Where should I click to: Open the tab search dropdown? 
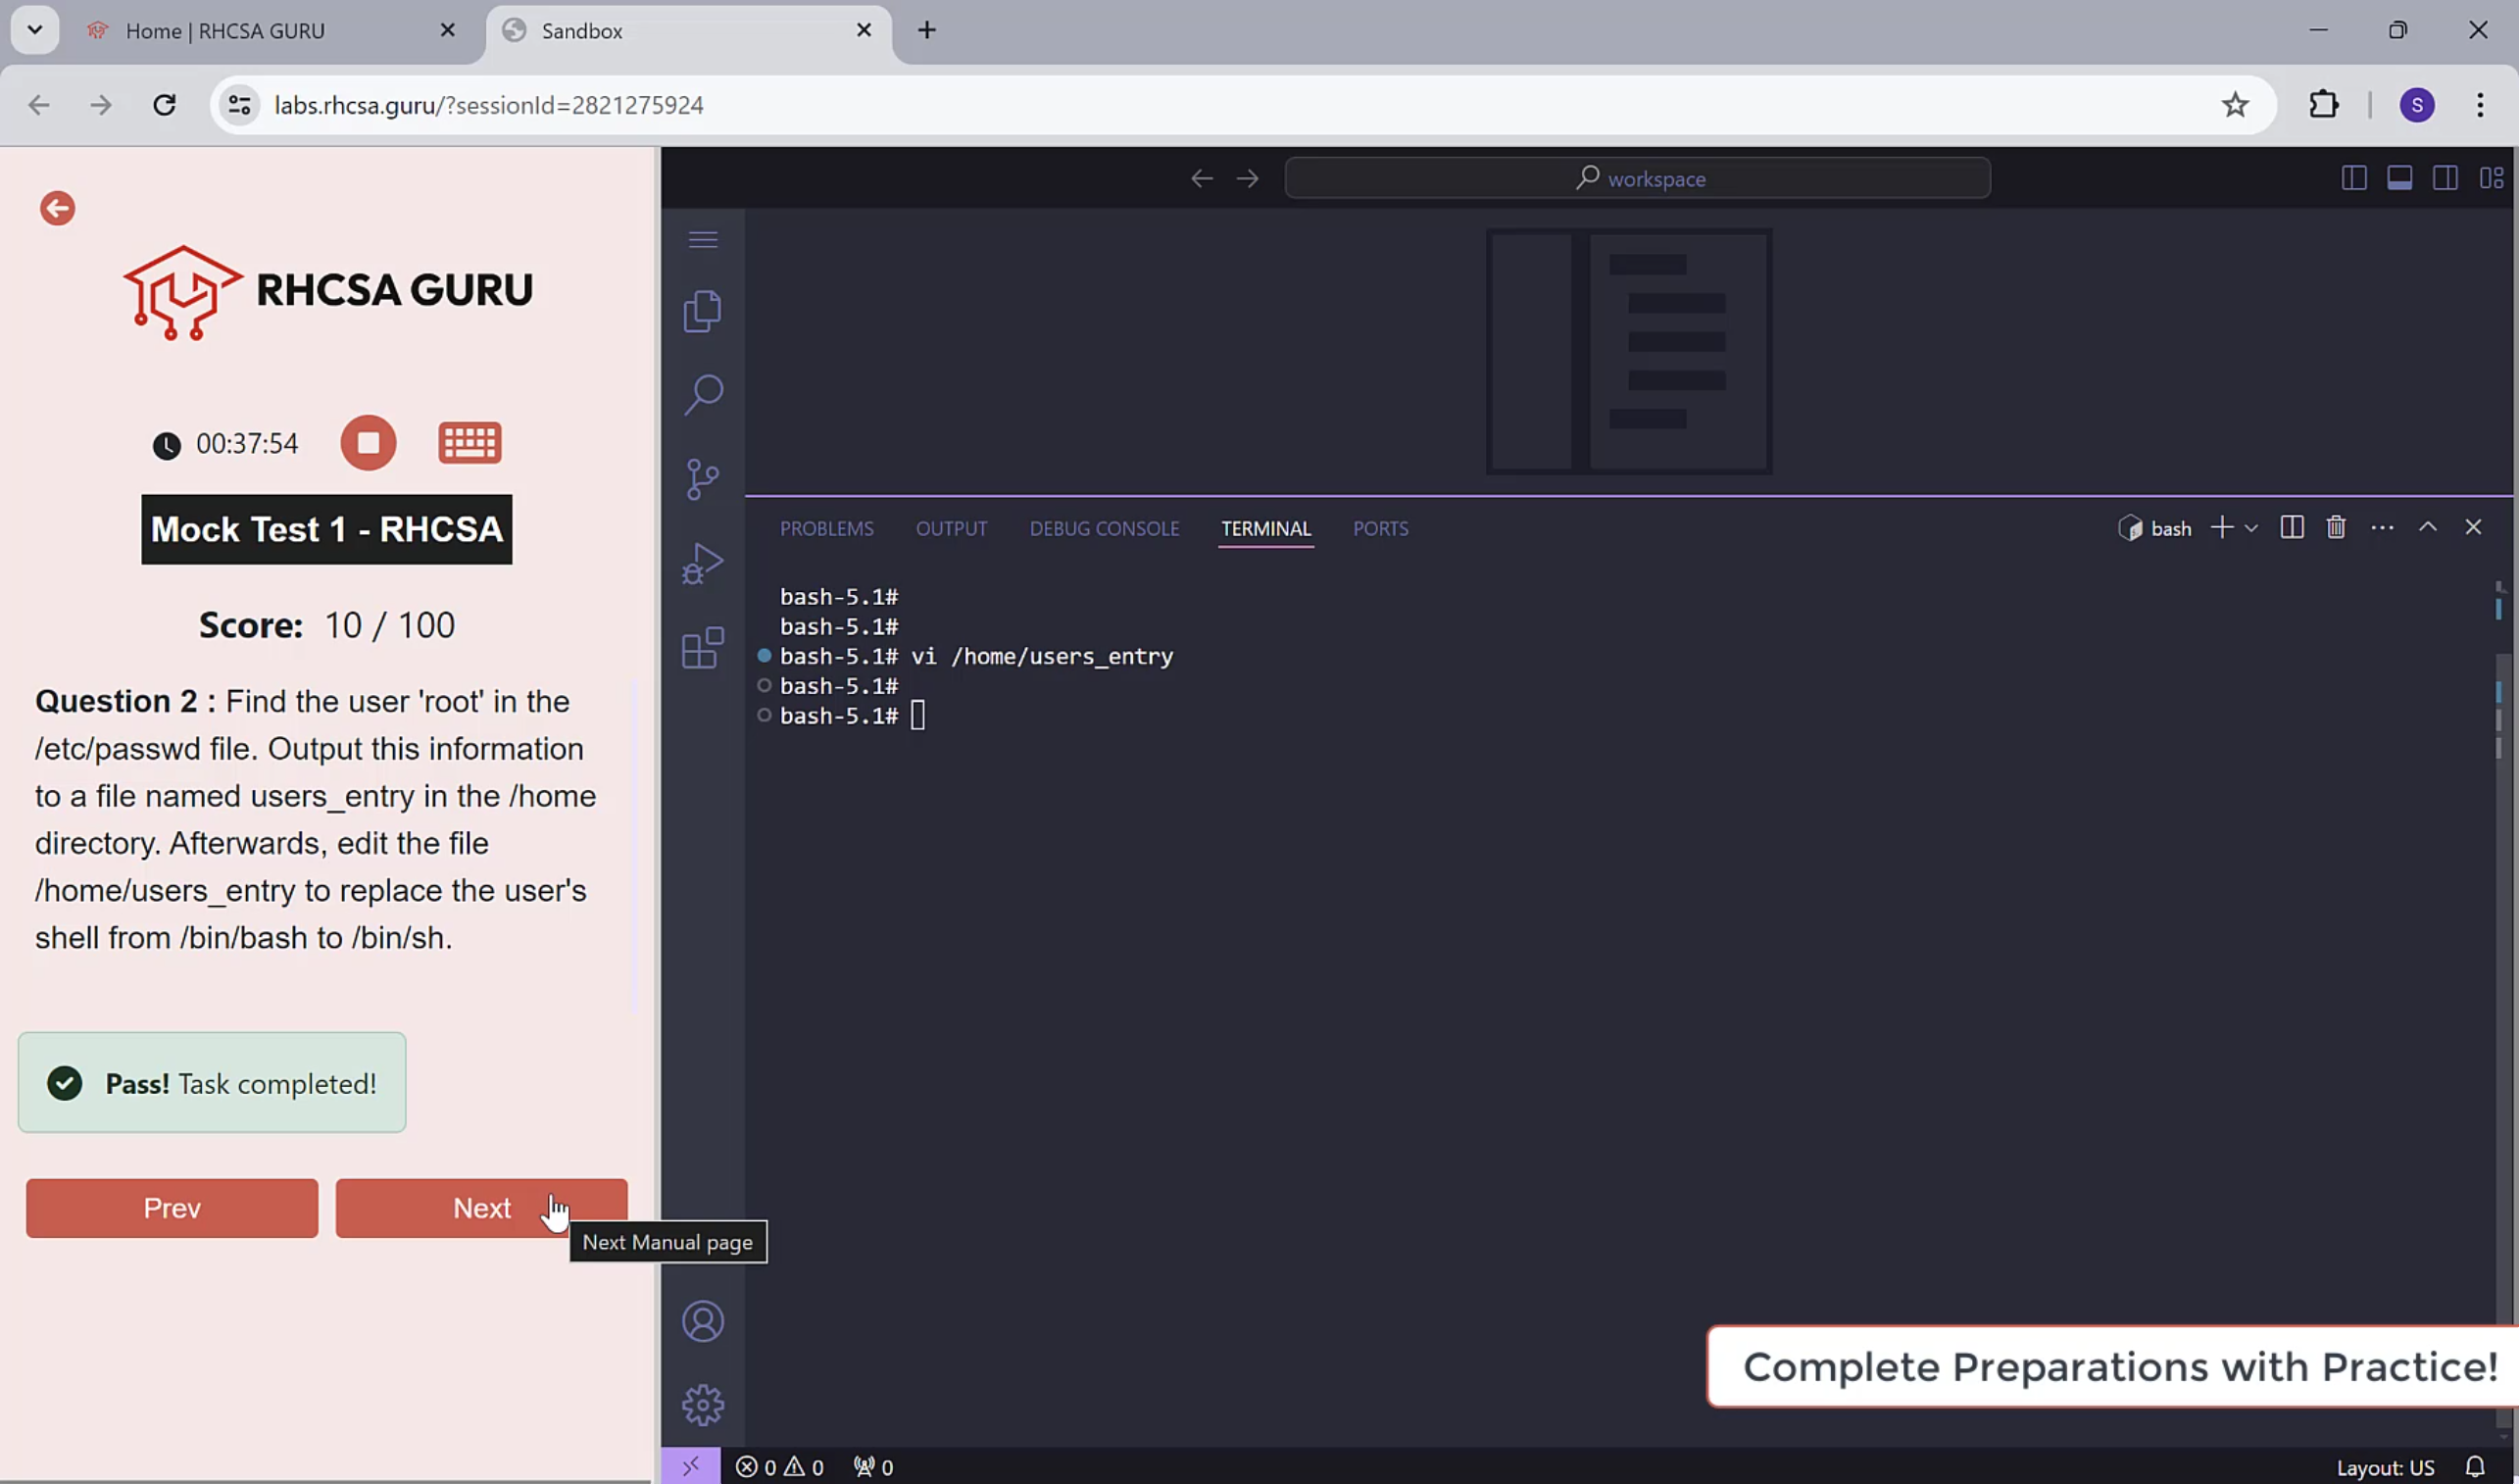point(35,30)
